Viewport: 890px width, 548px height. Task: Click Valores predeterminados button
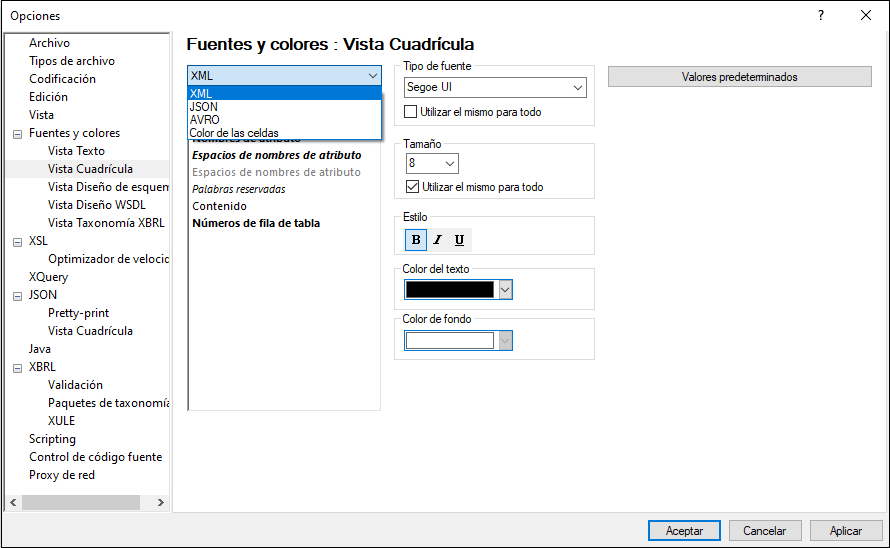[740, 77]
